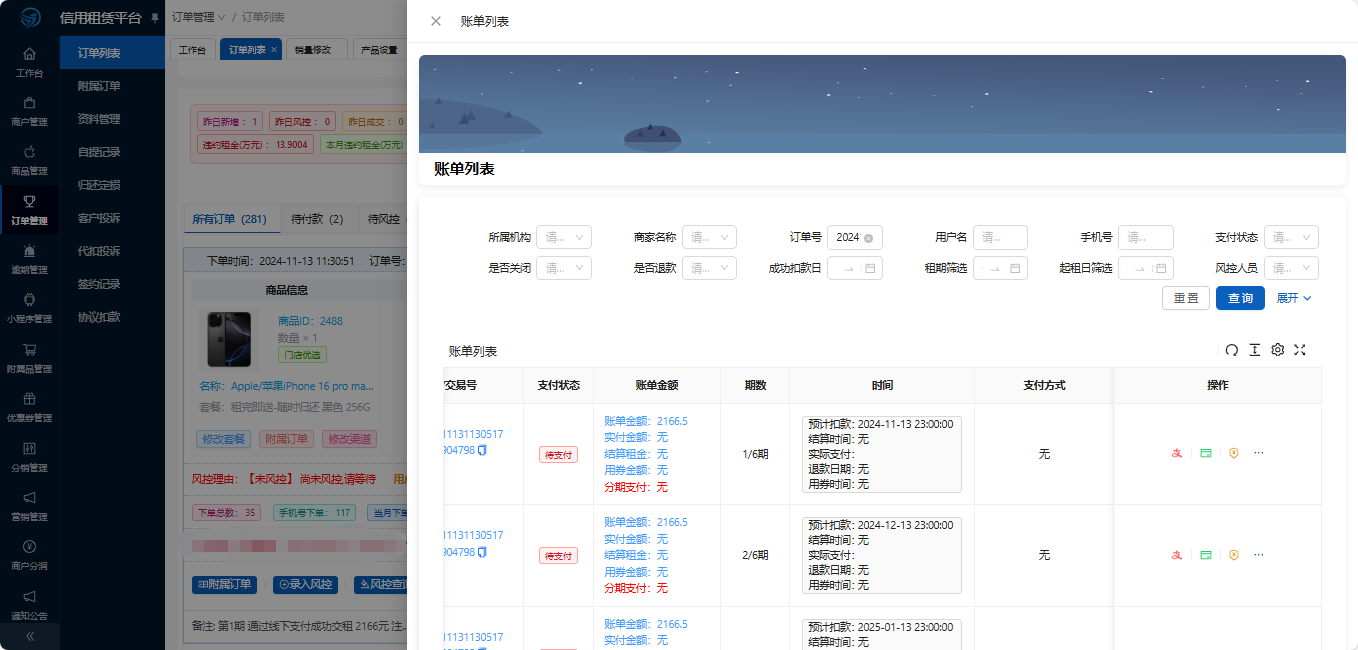Open the 起租日筛选 date range picker
The height and width of the screenshot is (650, 1358).
(1145, 268)
